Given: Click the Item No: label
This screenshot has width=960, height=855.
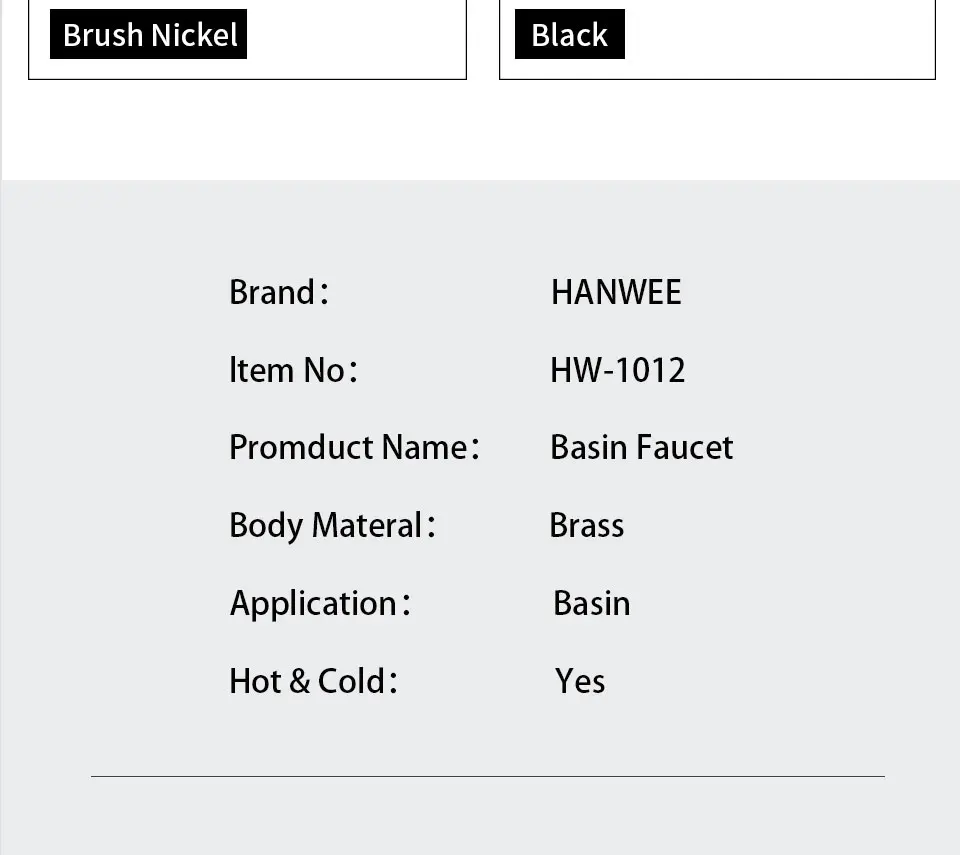Looking at the screenshot, I should coord(292,370).
